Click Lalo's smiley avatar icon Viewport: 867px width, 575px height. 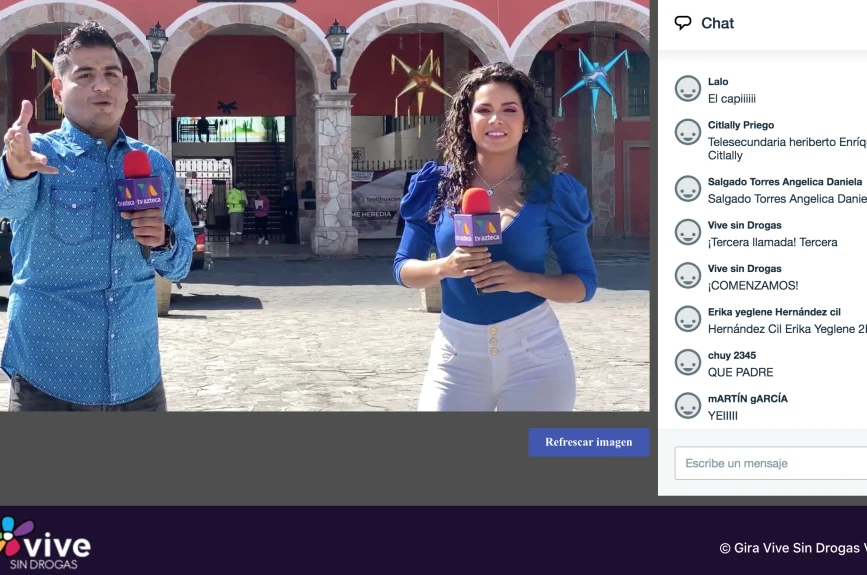pos(688,88)
